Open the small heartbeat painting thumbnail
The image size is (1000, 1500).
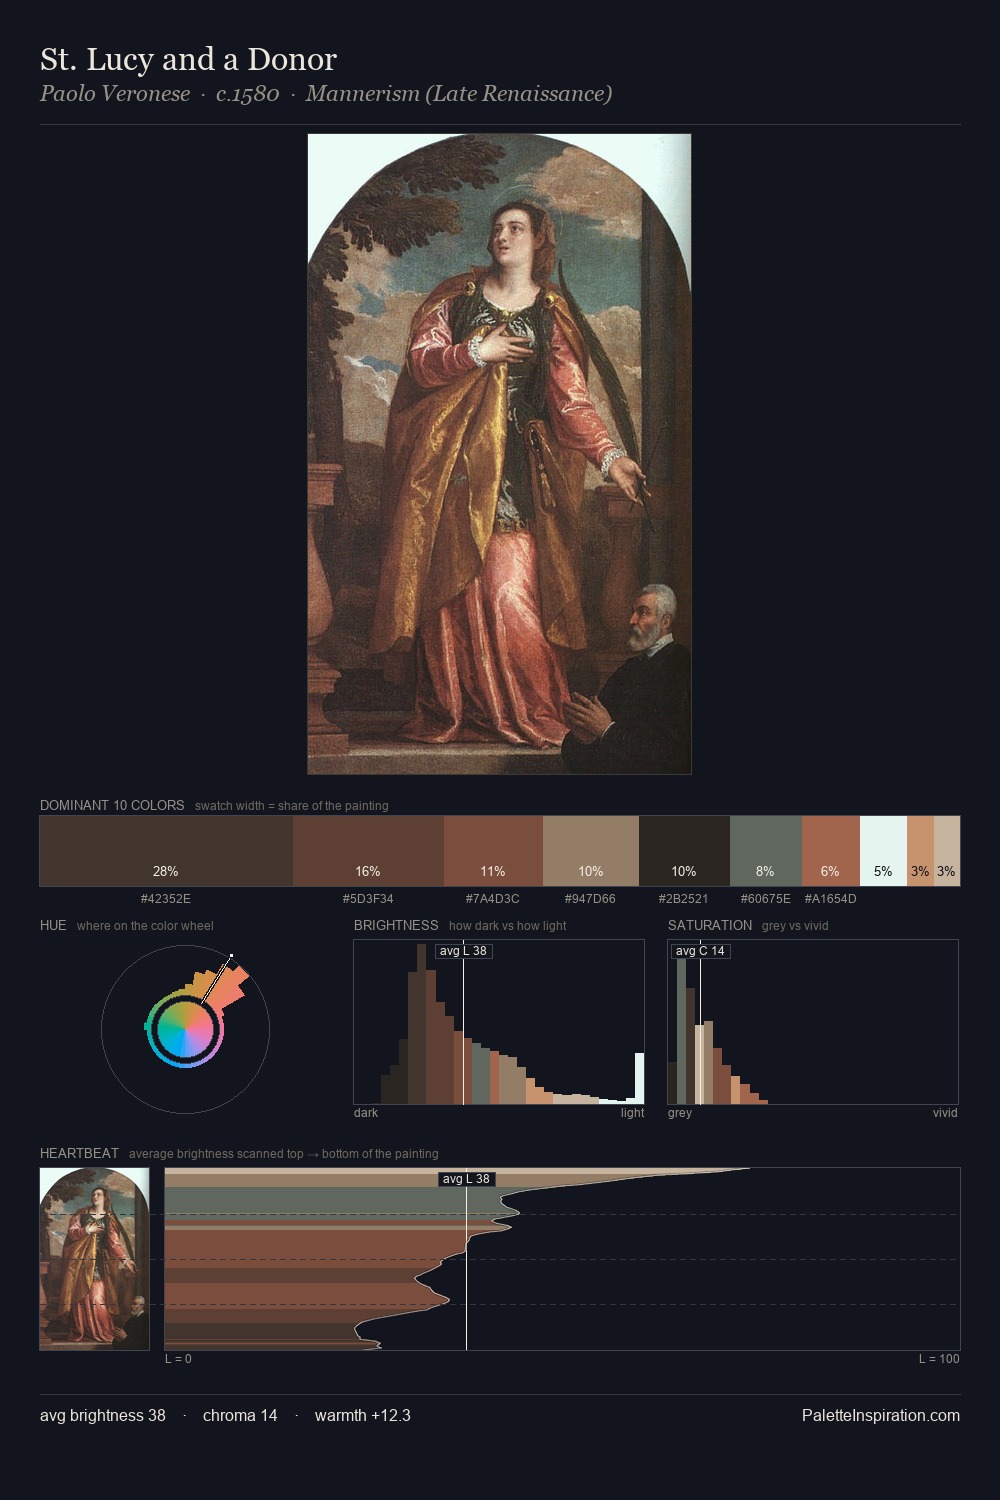point(94,1259)
